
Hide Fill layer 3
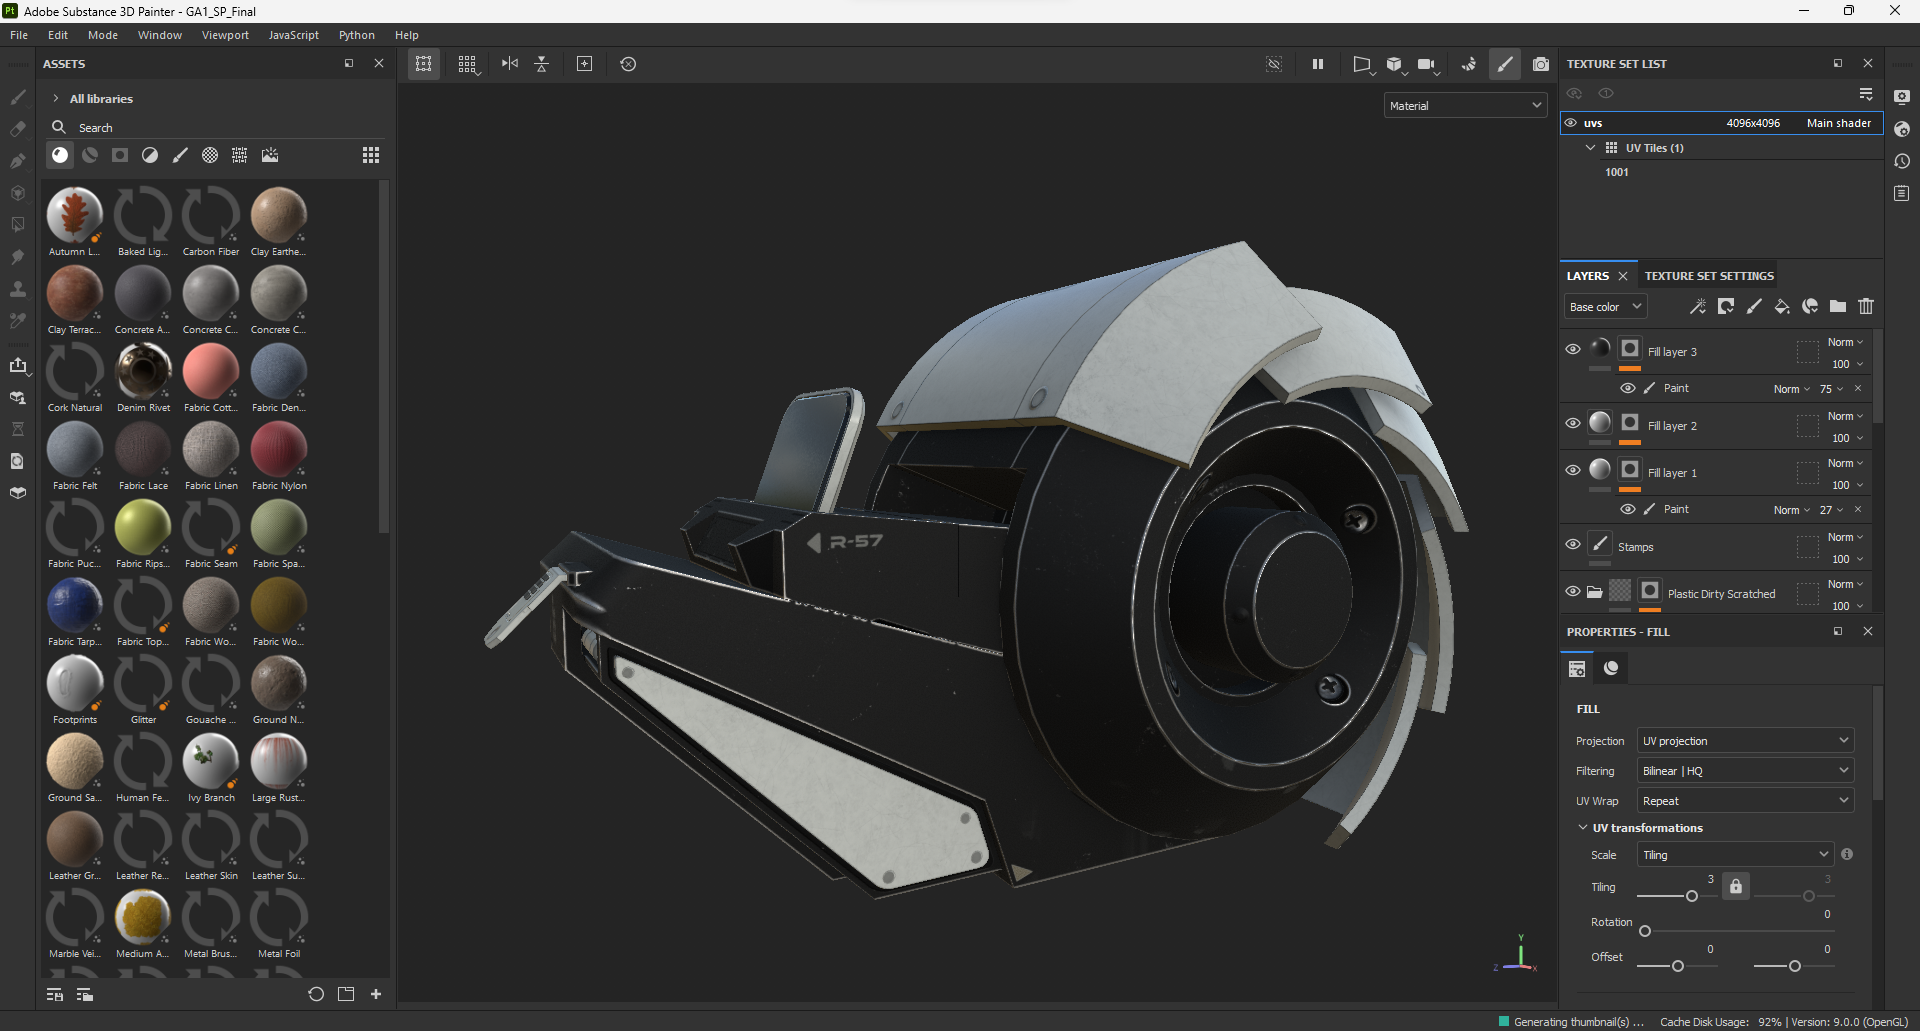[1573, 350]
